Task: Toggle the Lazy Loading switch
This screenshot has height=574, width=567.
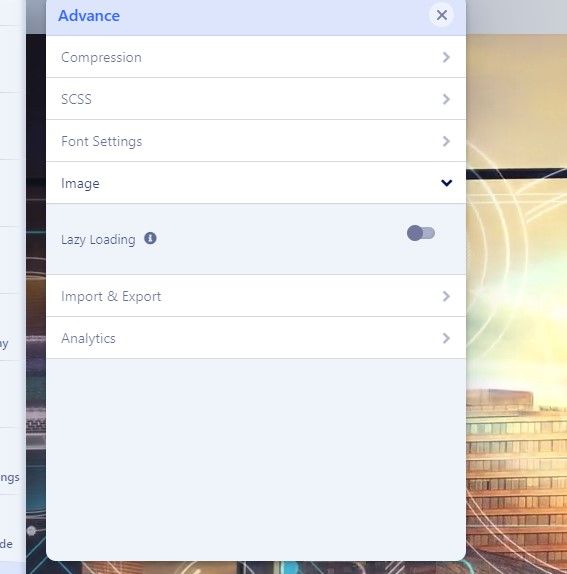Action: pyautogui.click(x=421, y=233)
